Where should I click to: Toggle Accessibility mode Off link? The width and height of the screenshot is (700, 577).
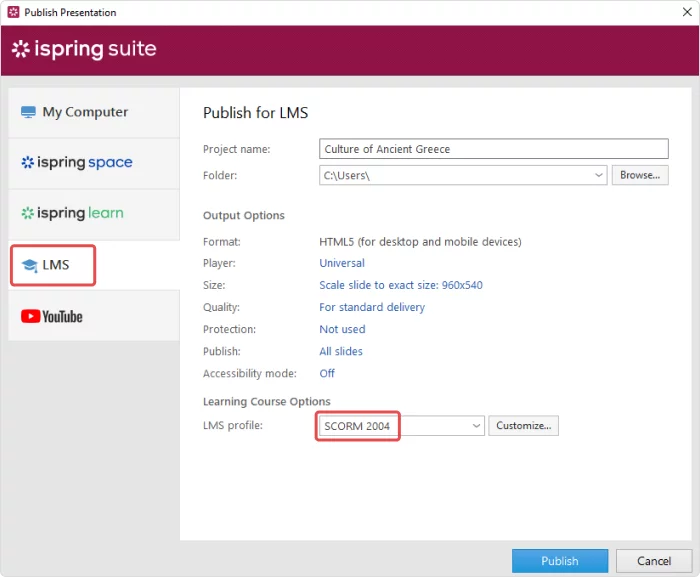tap(327, 373)
